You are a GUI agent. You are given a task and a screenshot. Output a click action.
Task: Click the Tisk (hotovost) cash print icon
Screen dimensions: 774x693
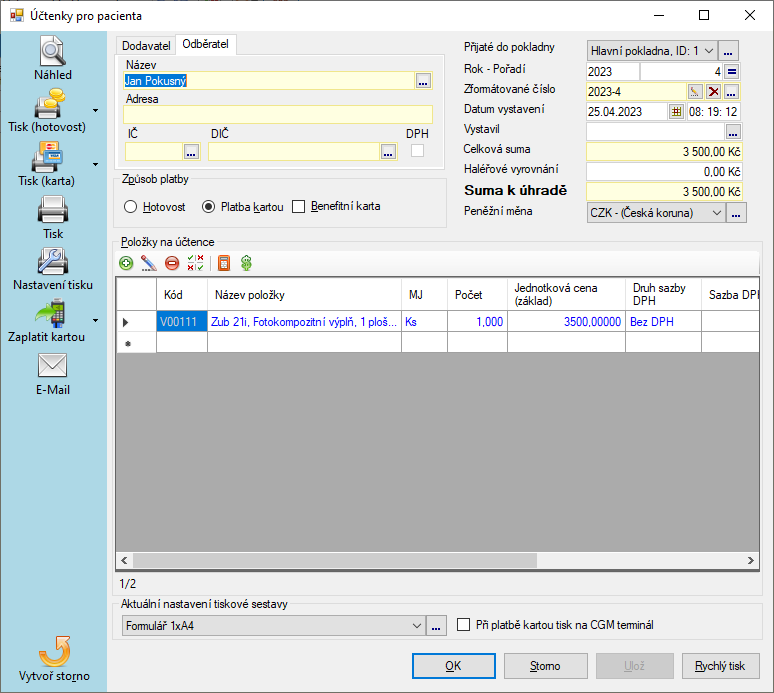[50, 104]
